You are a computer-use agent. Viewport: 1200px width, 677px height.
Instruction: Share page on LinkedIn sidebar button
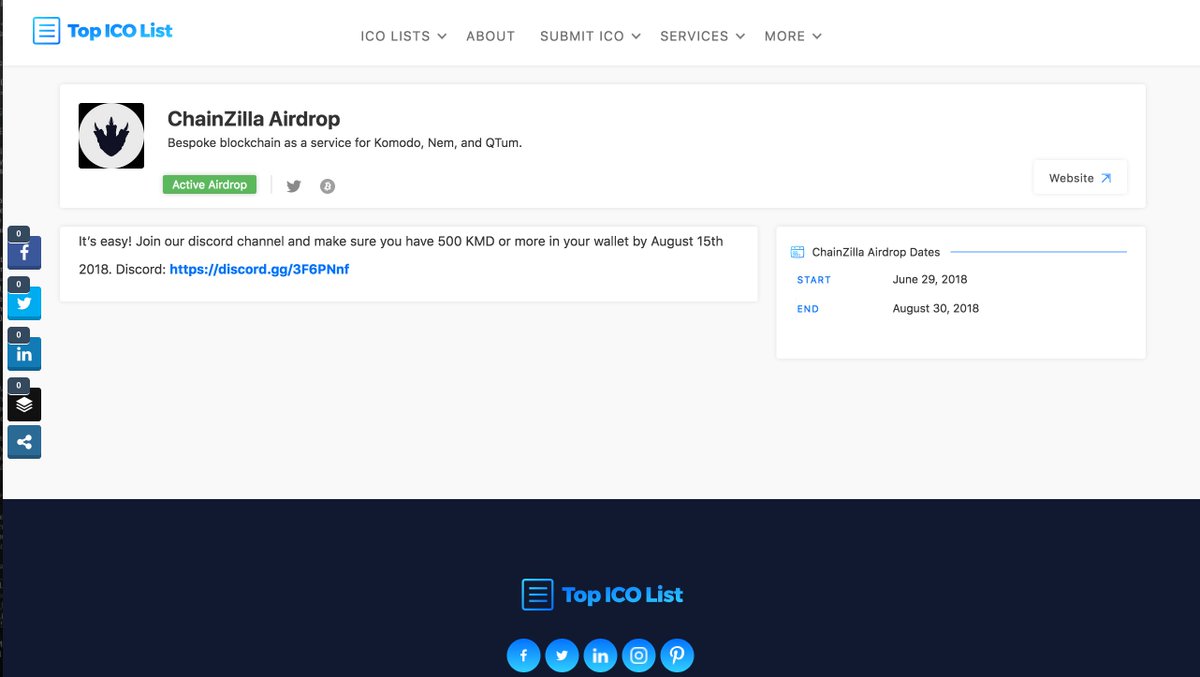[24, 354]
